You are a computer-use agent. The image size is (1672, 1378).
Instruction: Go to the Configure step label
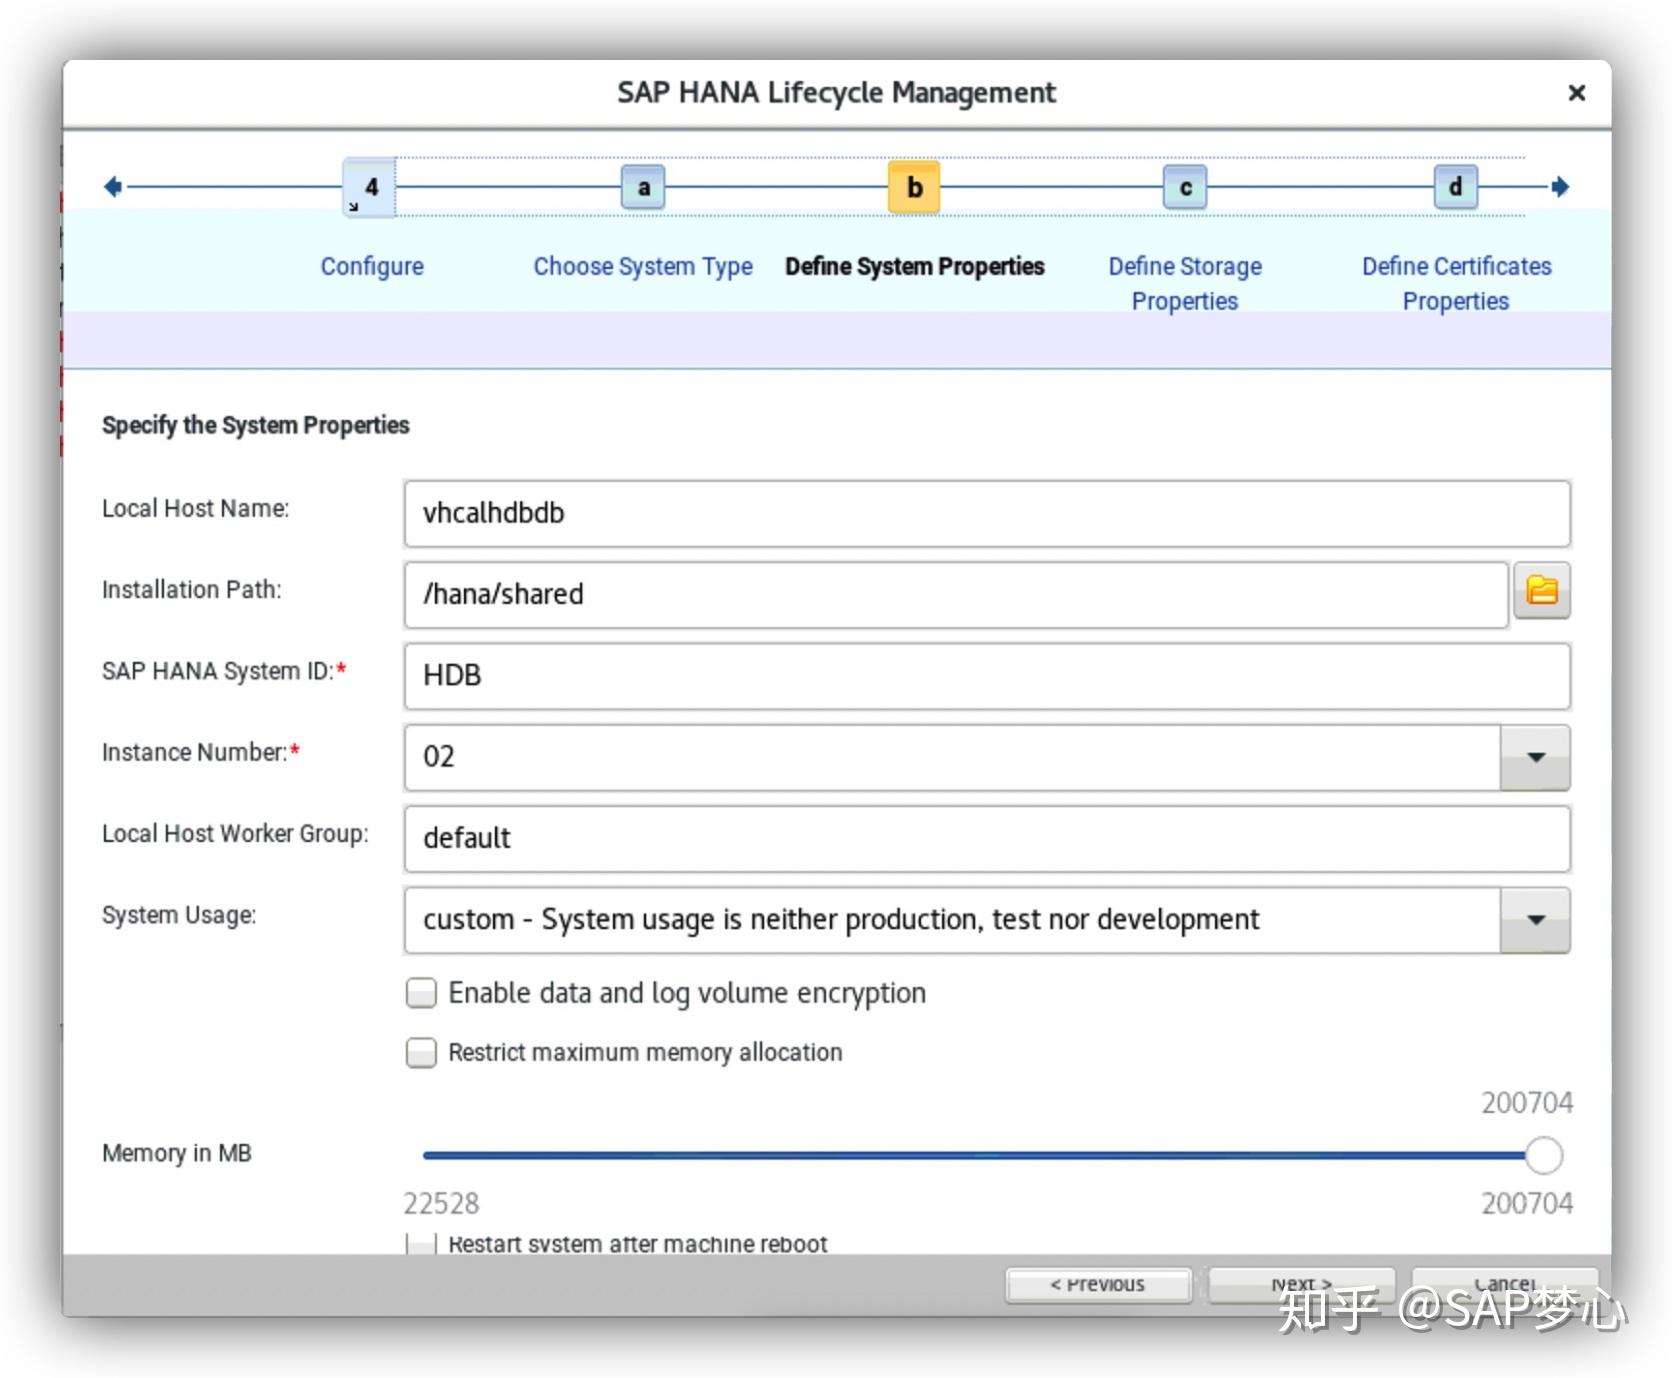tap(372, 266)
